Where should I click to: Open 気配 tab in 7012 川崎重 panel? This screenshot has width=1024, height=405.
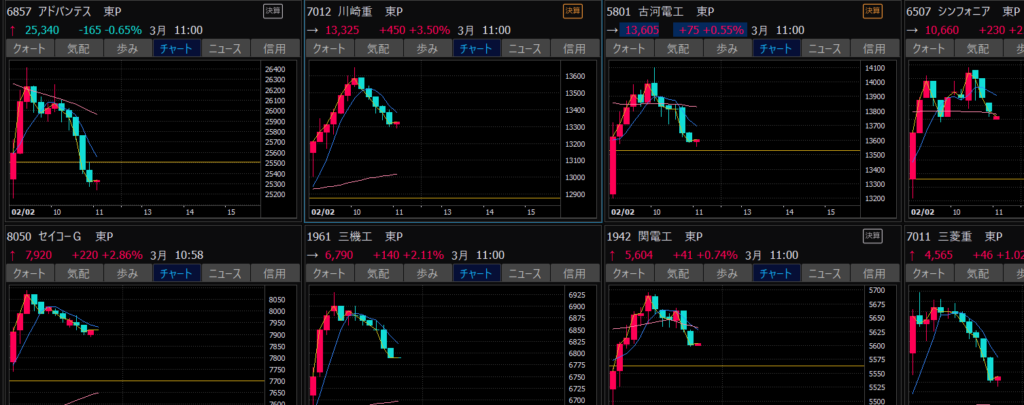click(378, 48)
